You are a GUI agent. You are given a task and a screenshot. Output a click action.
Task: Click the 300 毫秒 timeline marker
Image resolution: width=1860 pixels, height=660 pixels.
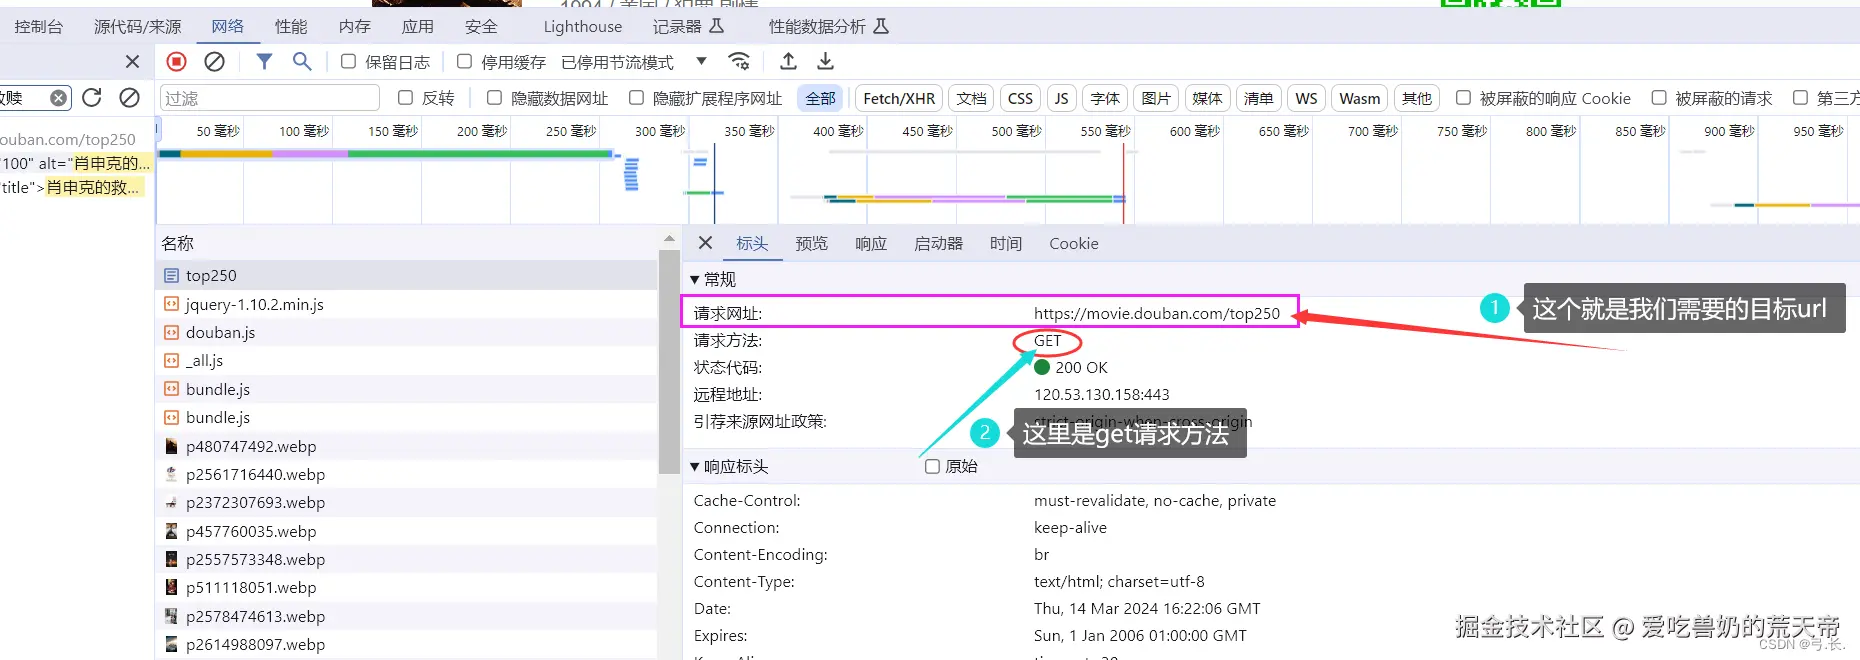tap(660, 131)
